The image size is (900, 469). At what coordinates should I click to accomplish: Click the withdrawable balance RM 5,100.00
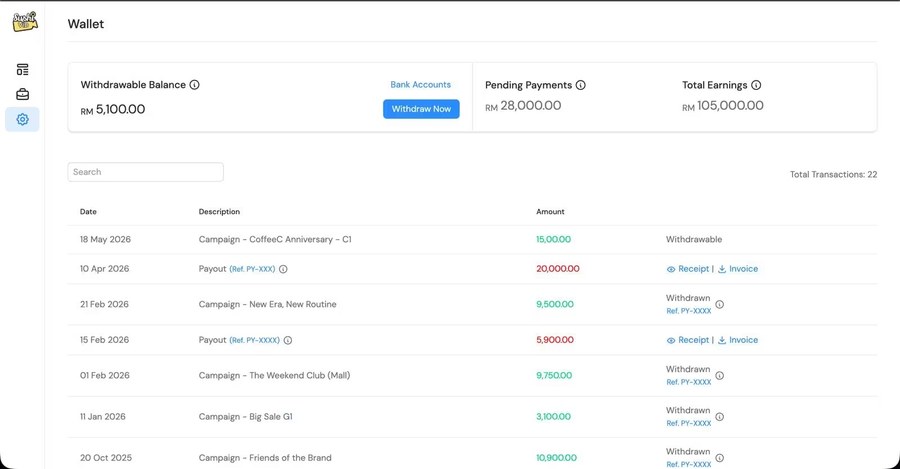112,109
